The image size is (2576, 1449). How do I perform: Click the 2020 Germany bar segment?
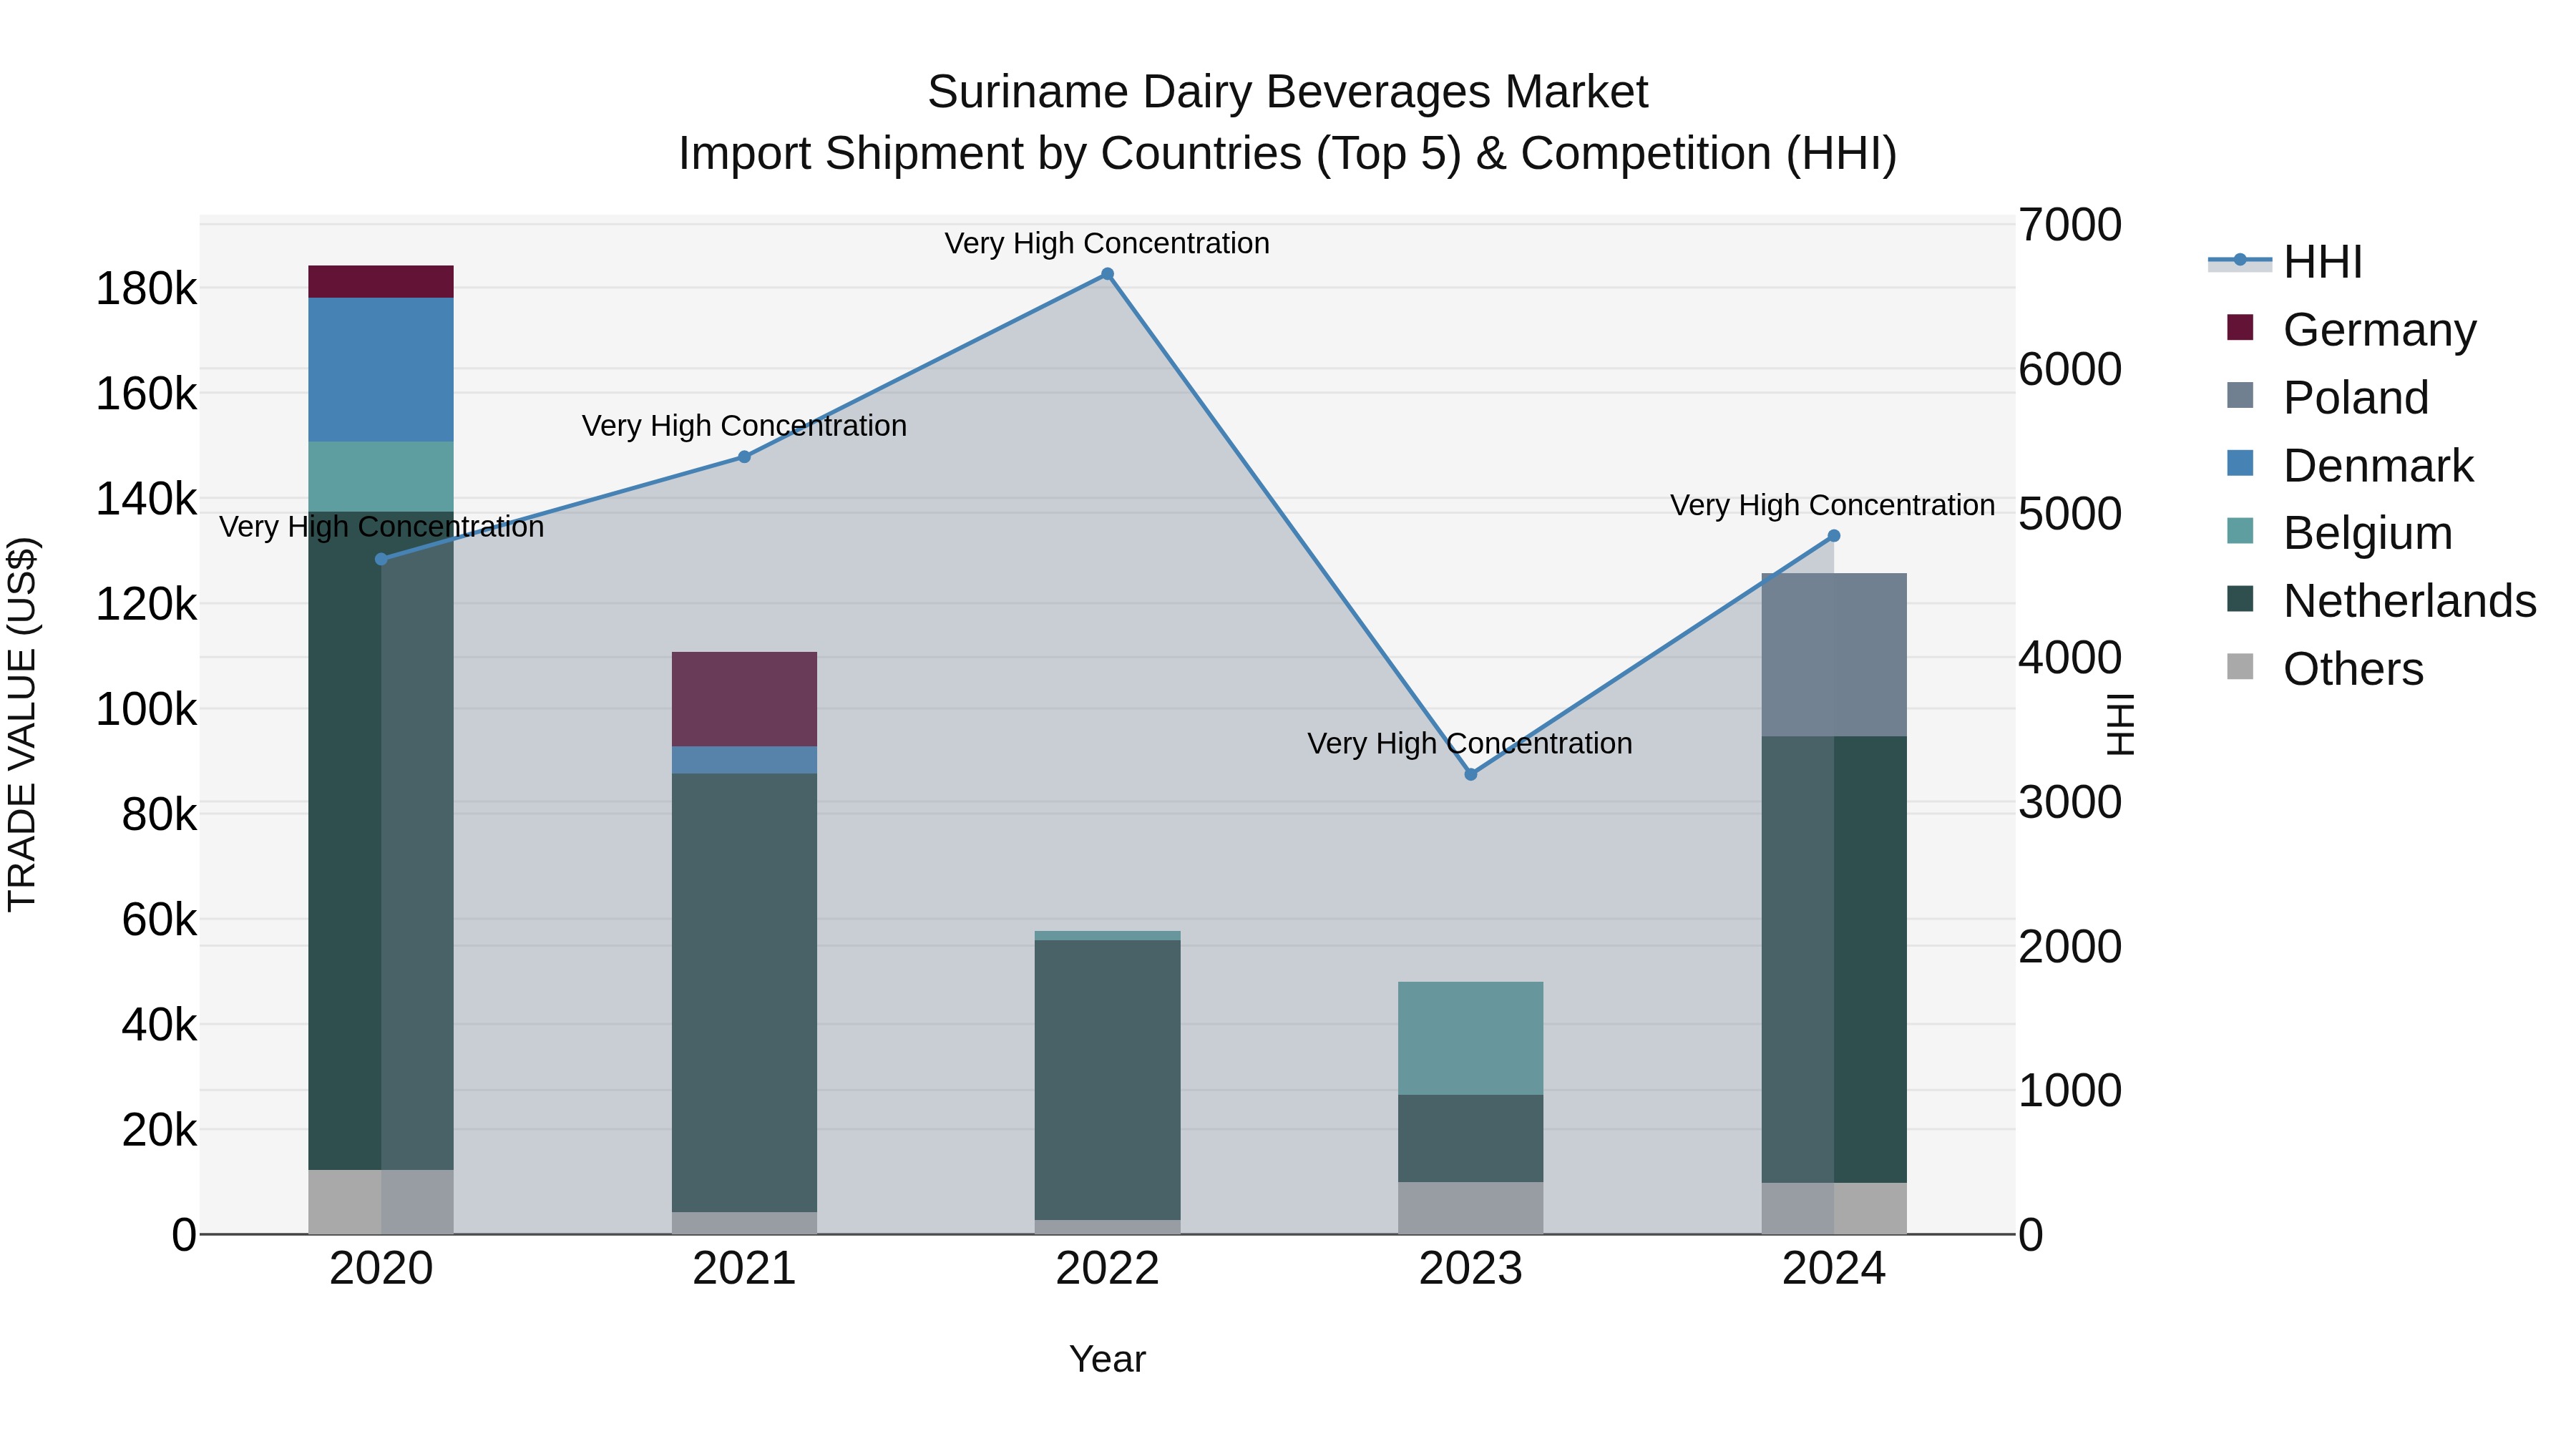click(381, 282)
